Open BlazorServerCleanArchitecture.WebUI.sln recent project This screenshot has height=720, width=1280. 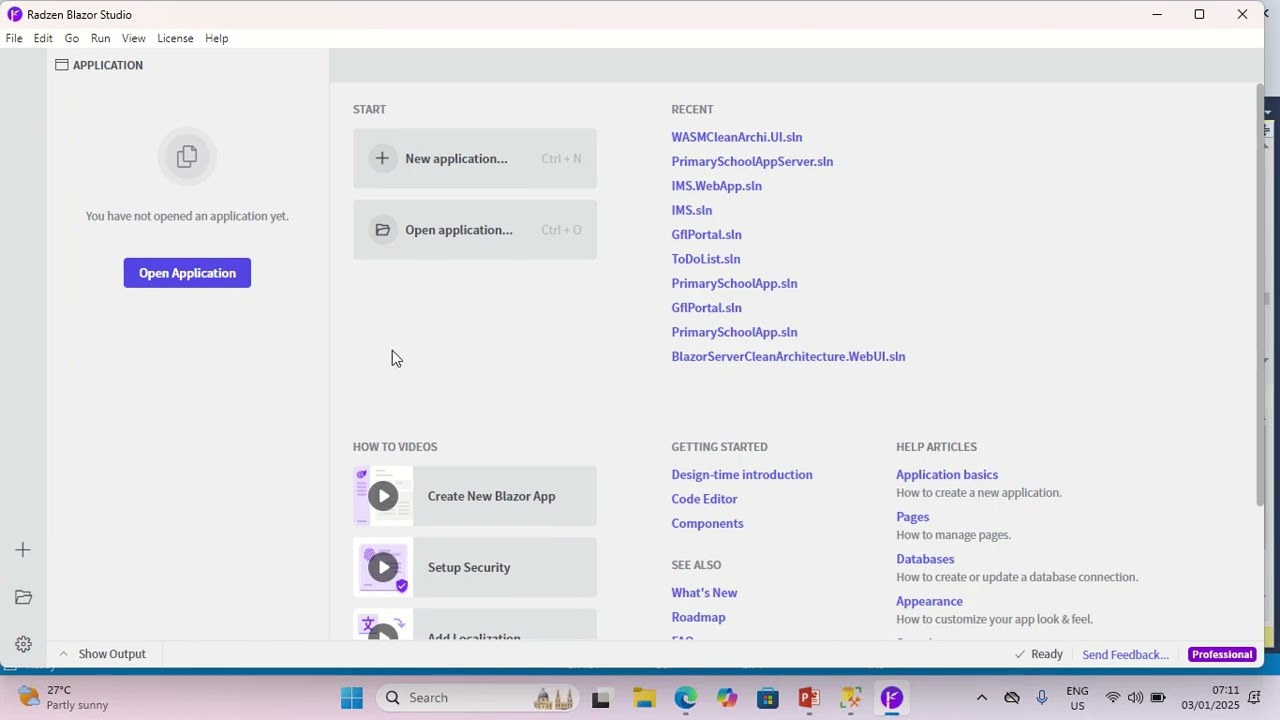click(788, 356)
